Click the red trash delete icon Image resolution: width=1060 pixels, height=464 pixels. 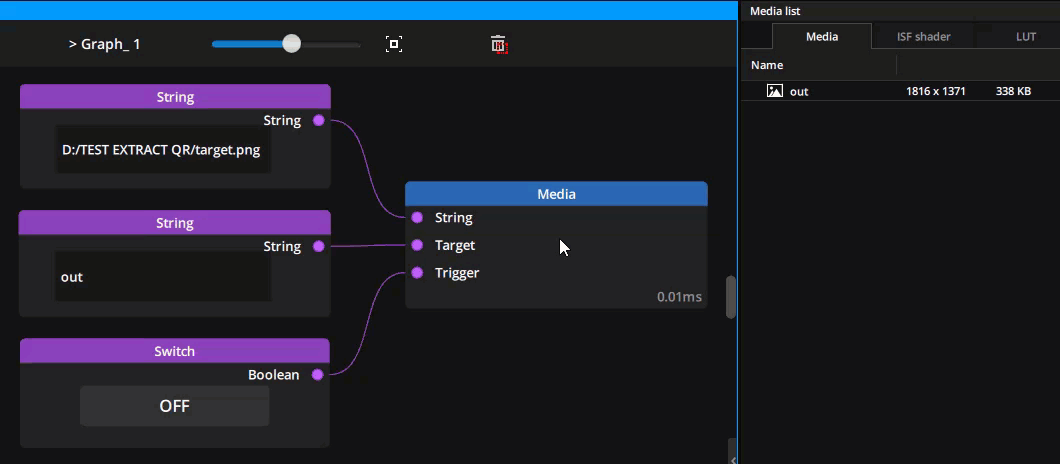click(x=499, y=44)
